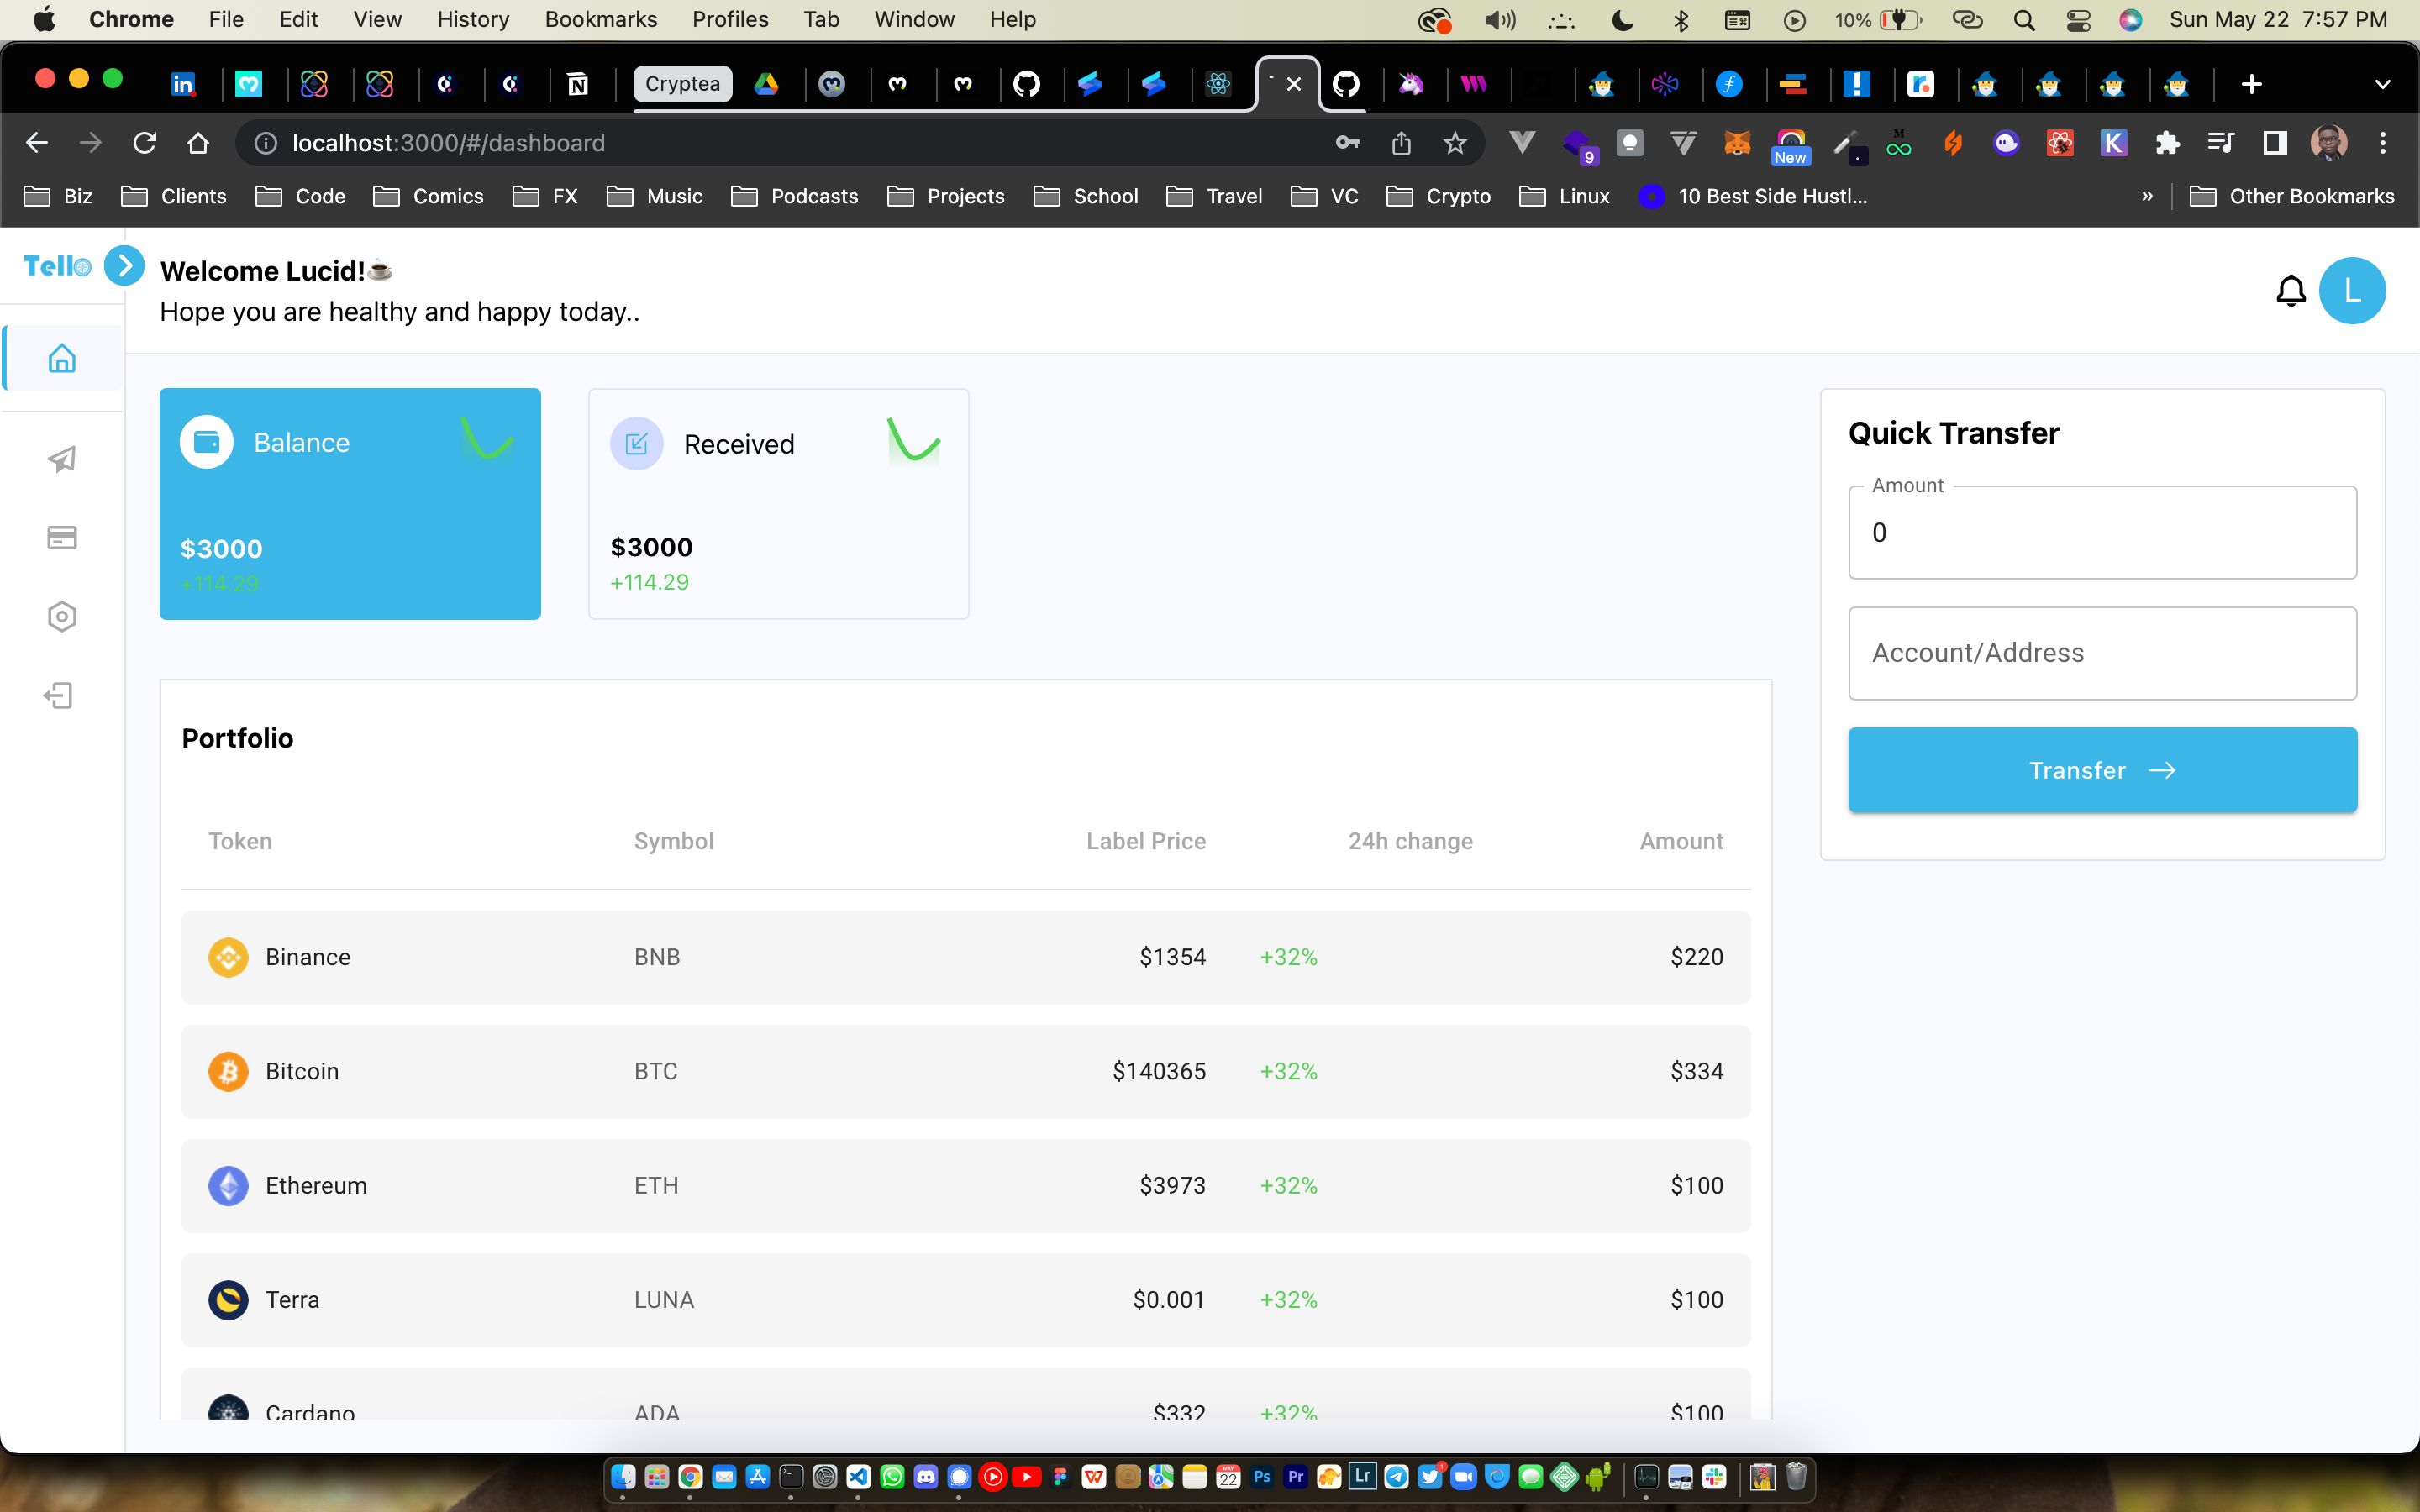Click the Ethereum token row

[965, 1185]
